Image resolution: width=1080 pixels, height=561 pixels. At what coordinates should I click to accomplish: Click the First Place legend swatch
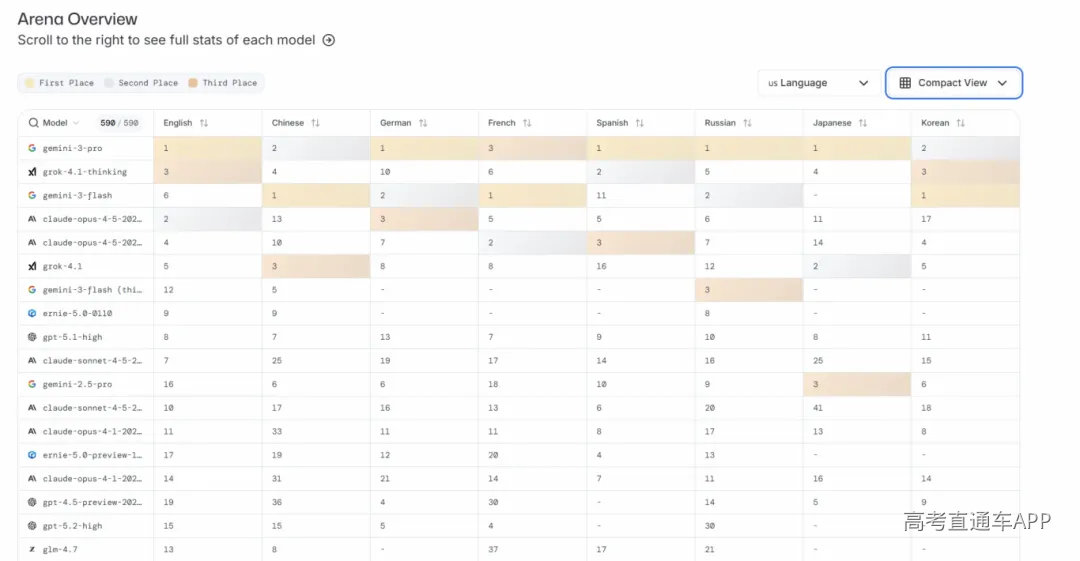tap(29, 83)
